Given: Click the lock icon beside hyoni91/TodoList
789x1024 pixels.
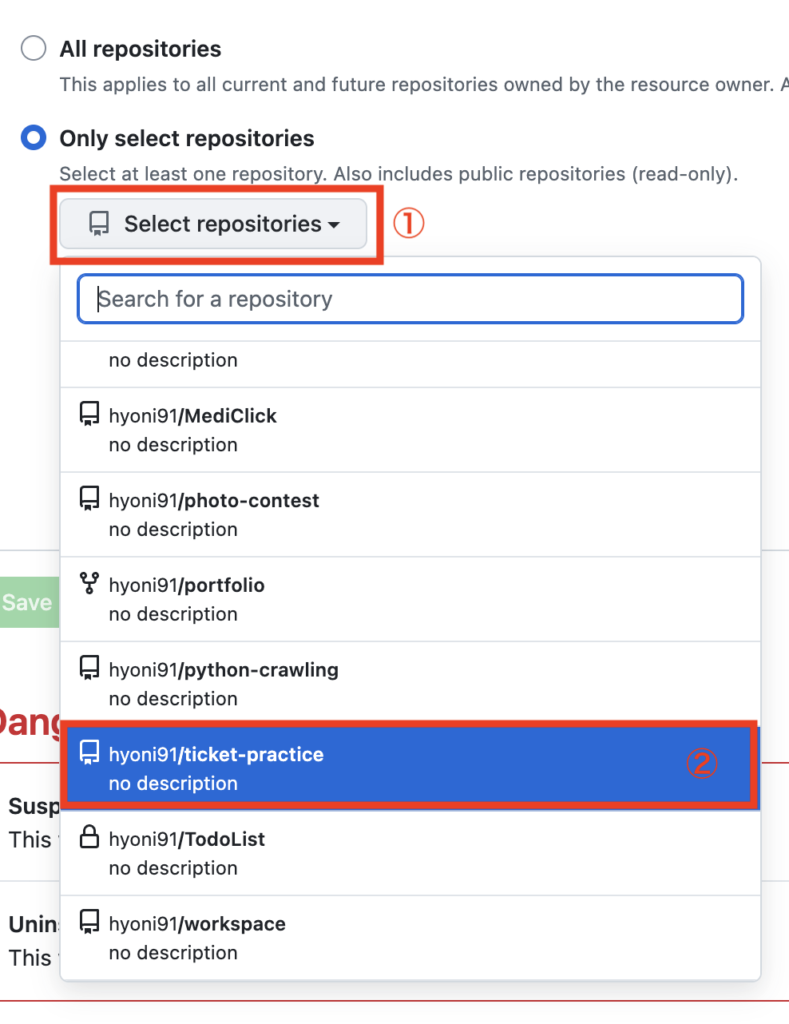Looking at the screenshot, I should (x=89, y=838).
